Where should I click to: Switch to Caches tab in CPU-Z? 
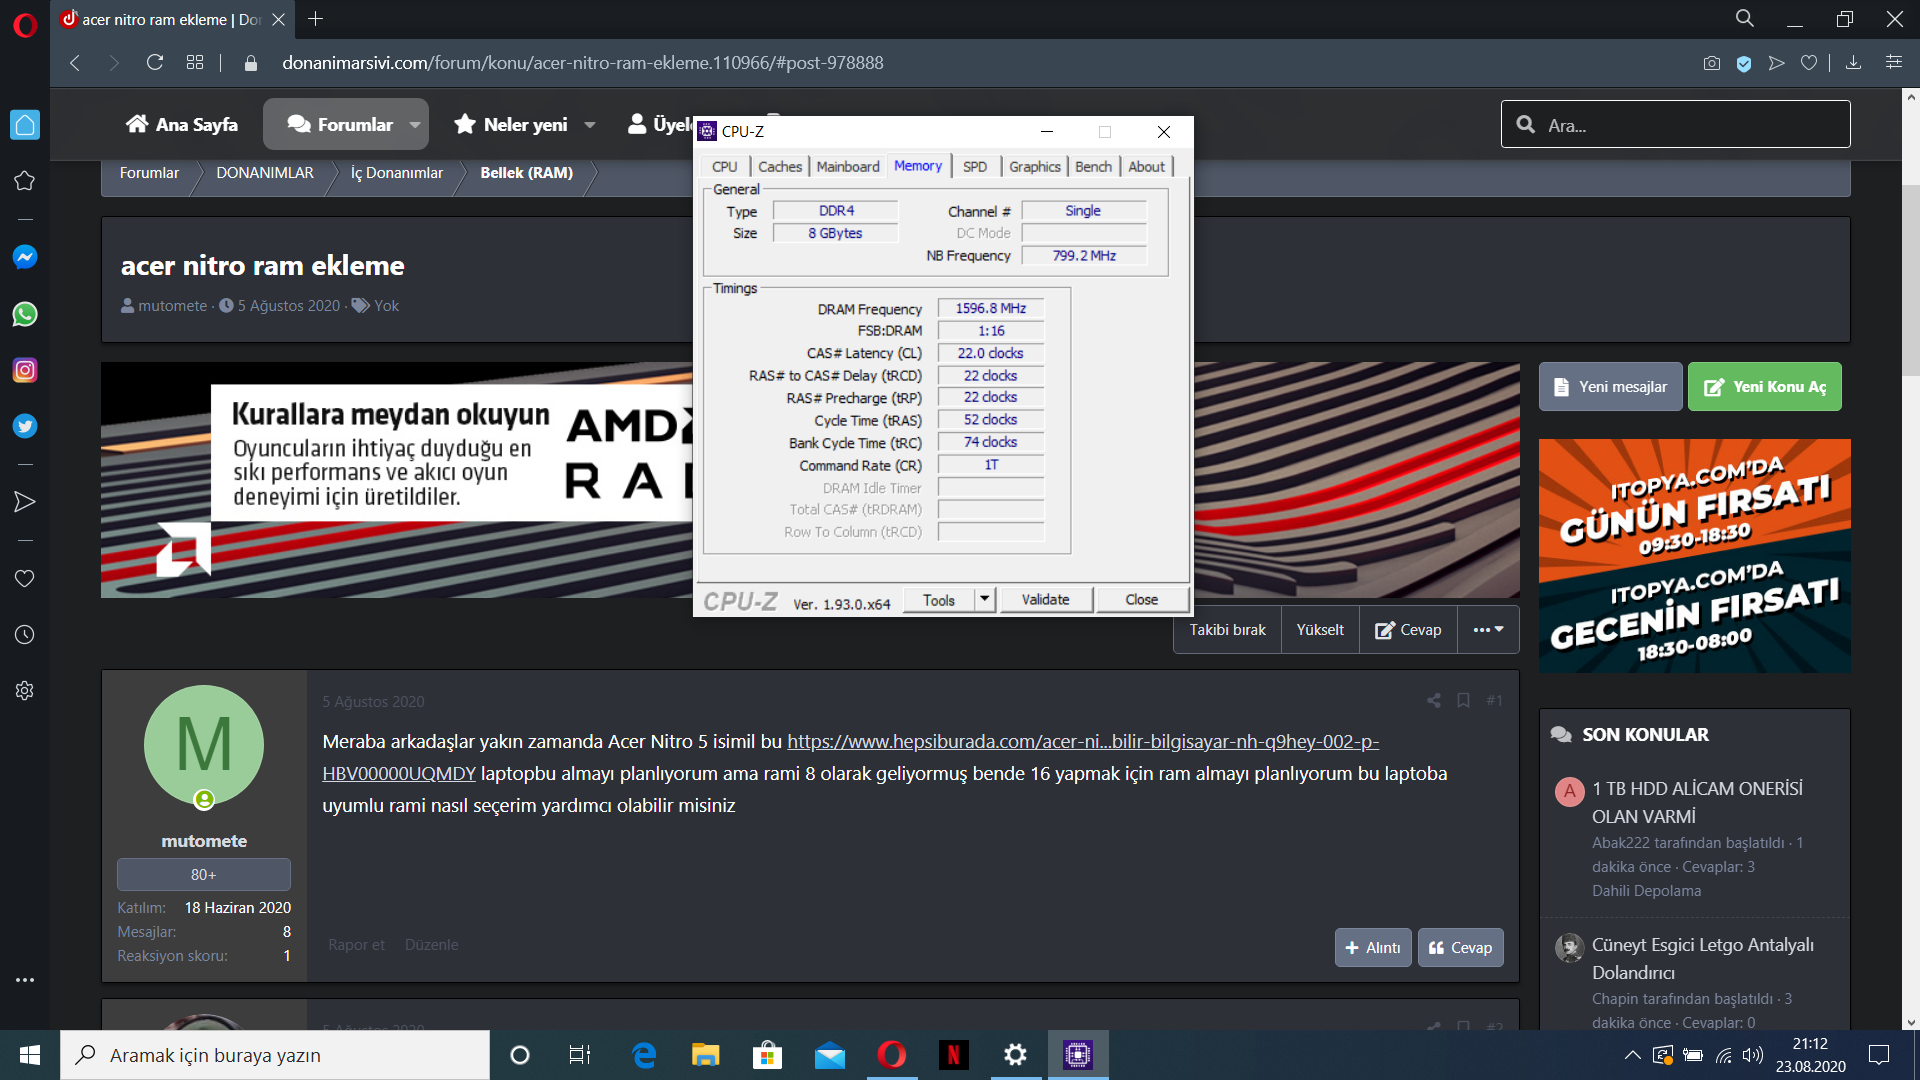click(780, 167)
